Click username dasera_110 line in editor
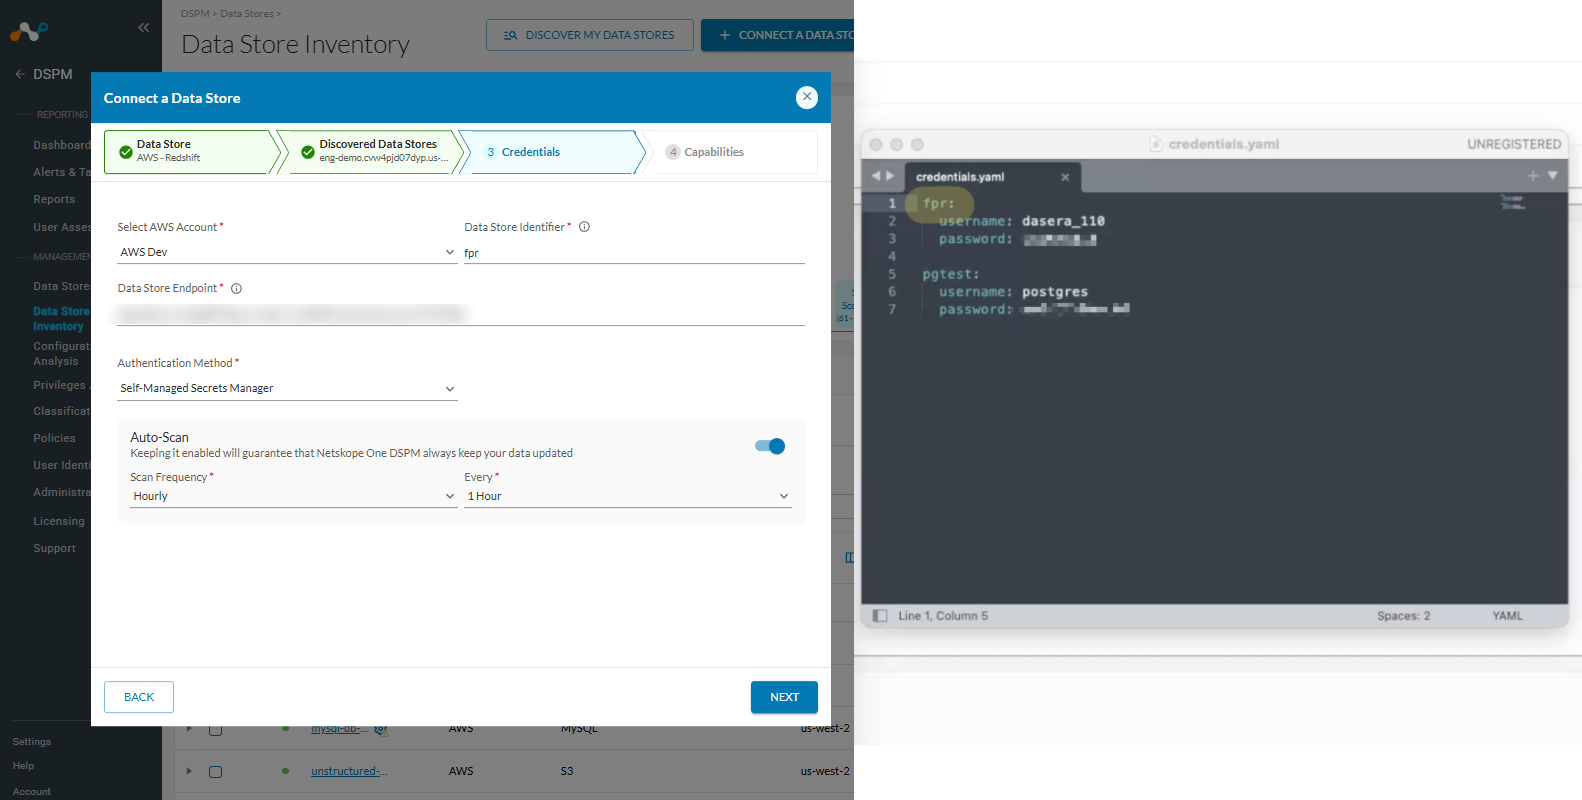 (1021, 221)
